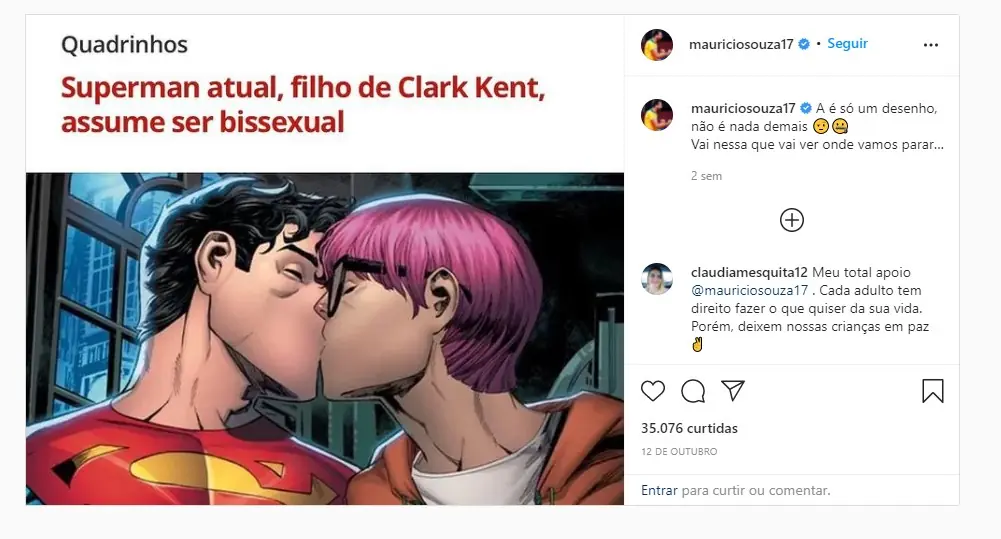Screen dimensions: 1001x539
Task: Click the Seguir follow link
Action: click(847, 44)
